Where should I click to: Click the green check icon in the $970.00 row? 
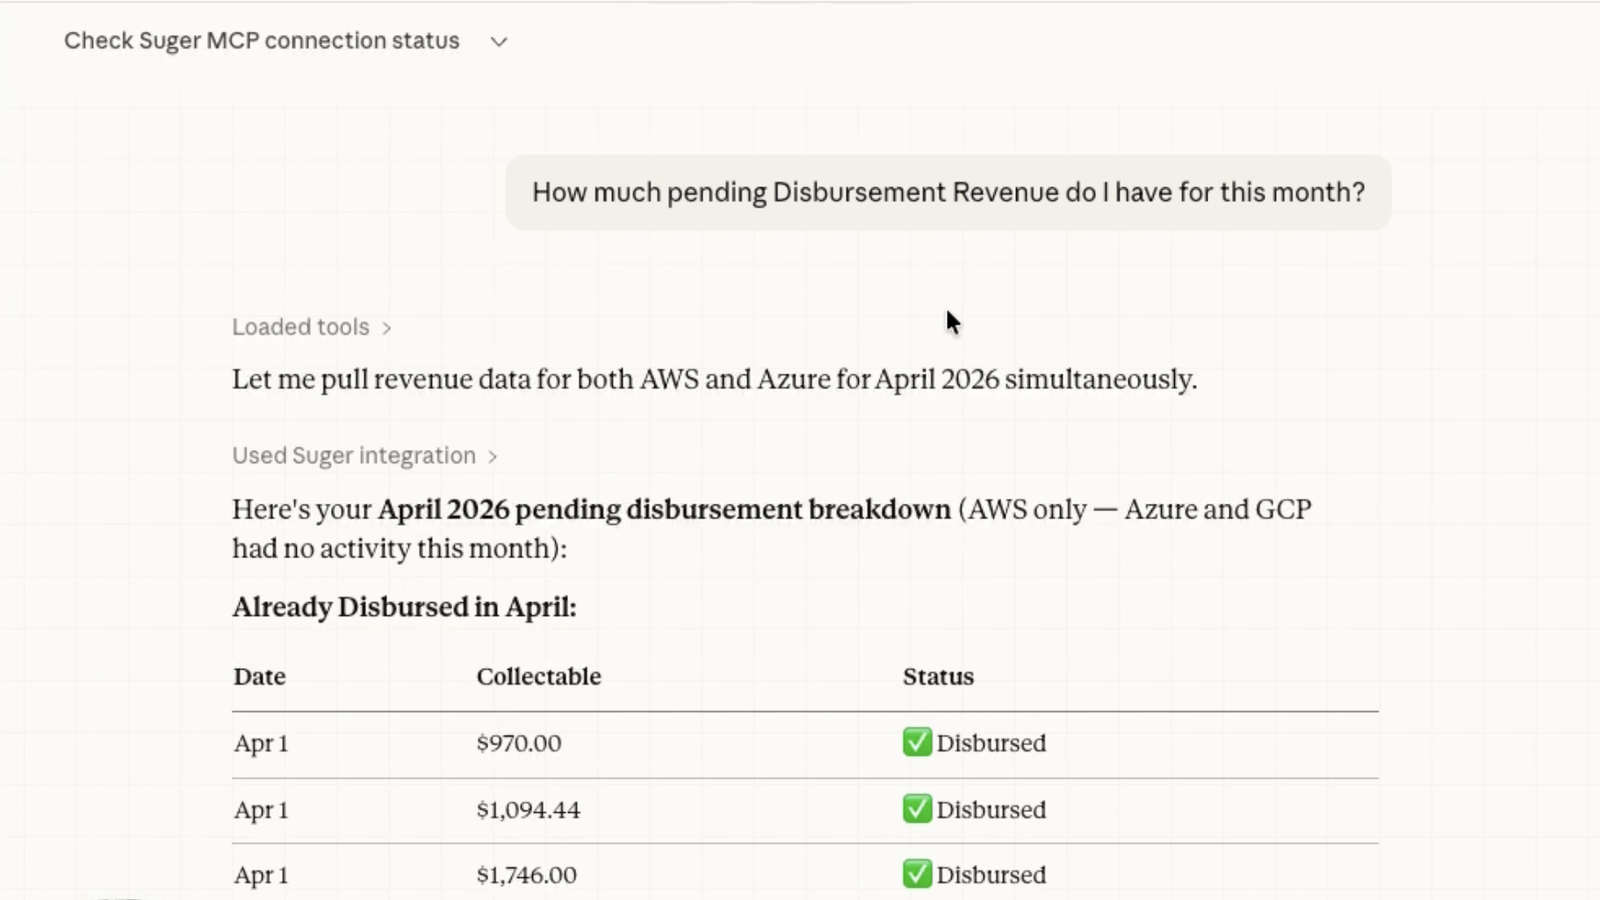pyautogui.click(x=917, y=742)
